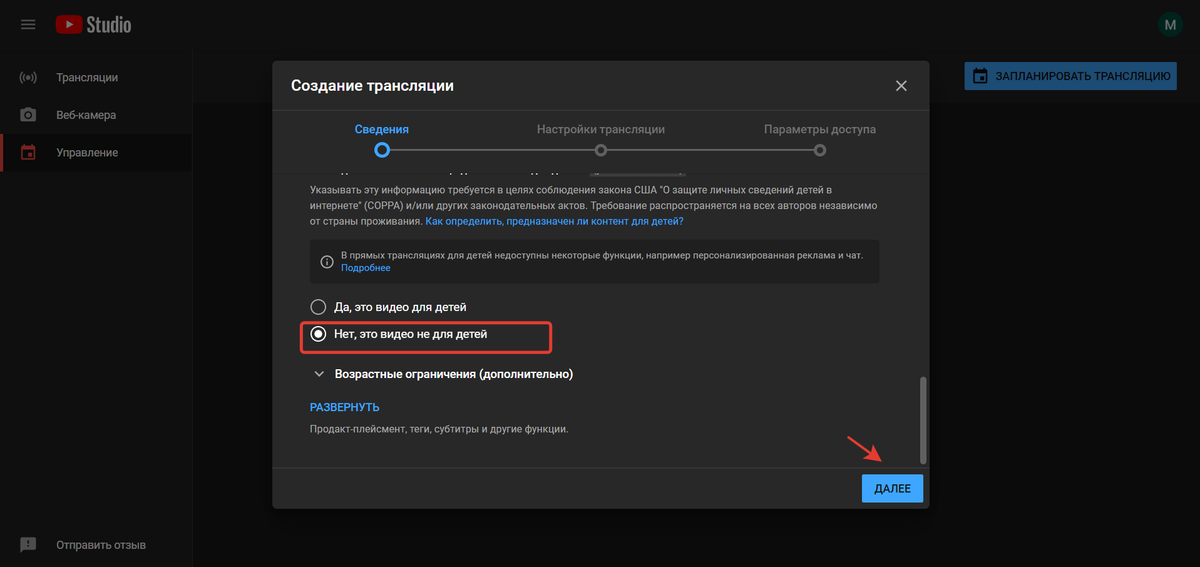Select "Нет, это видео не для детей"

(318, 335)
